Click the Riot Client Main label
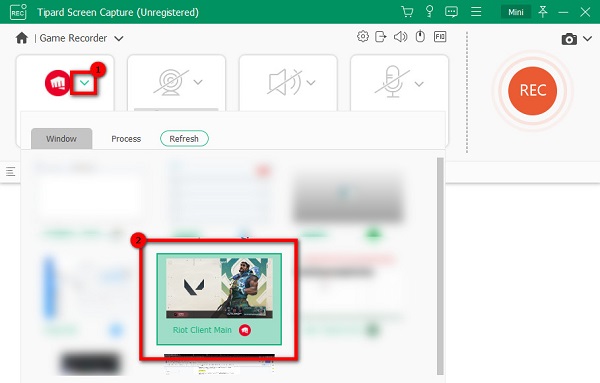600x383 pixels. [x=202, y=330]
